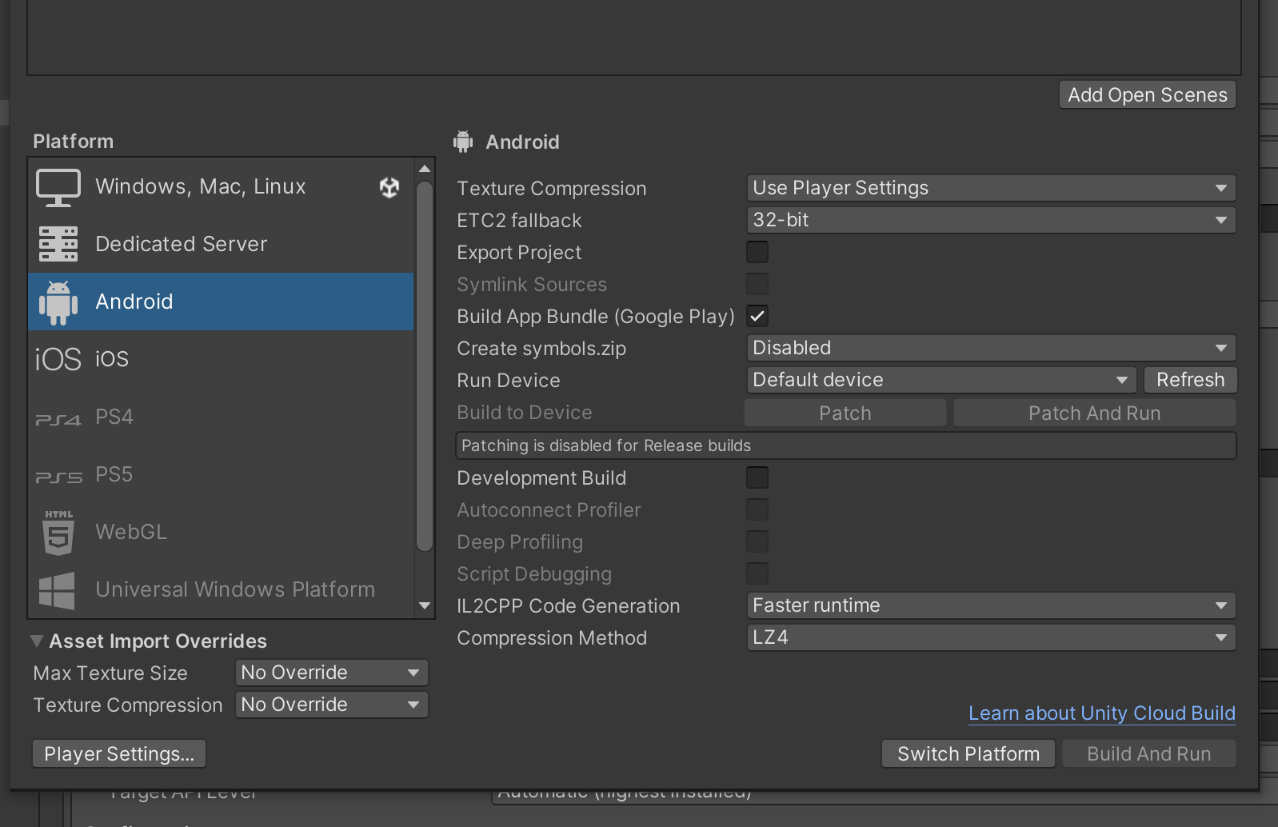Open the Create symbols.zip dropdown

991,348
